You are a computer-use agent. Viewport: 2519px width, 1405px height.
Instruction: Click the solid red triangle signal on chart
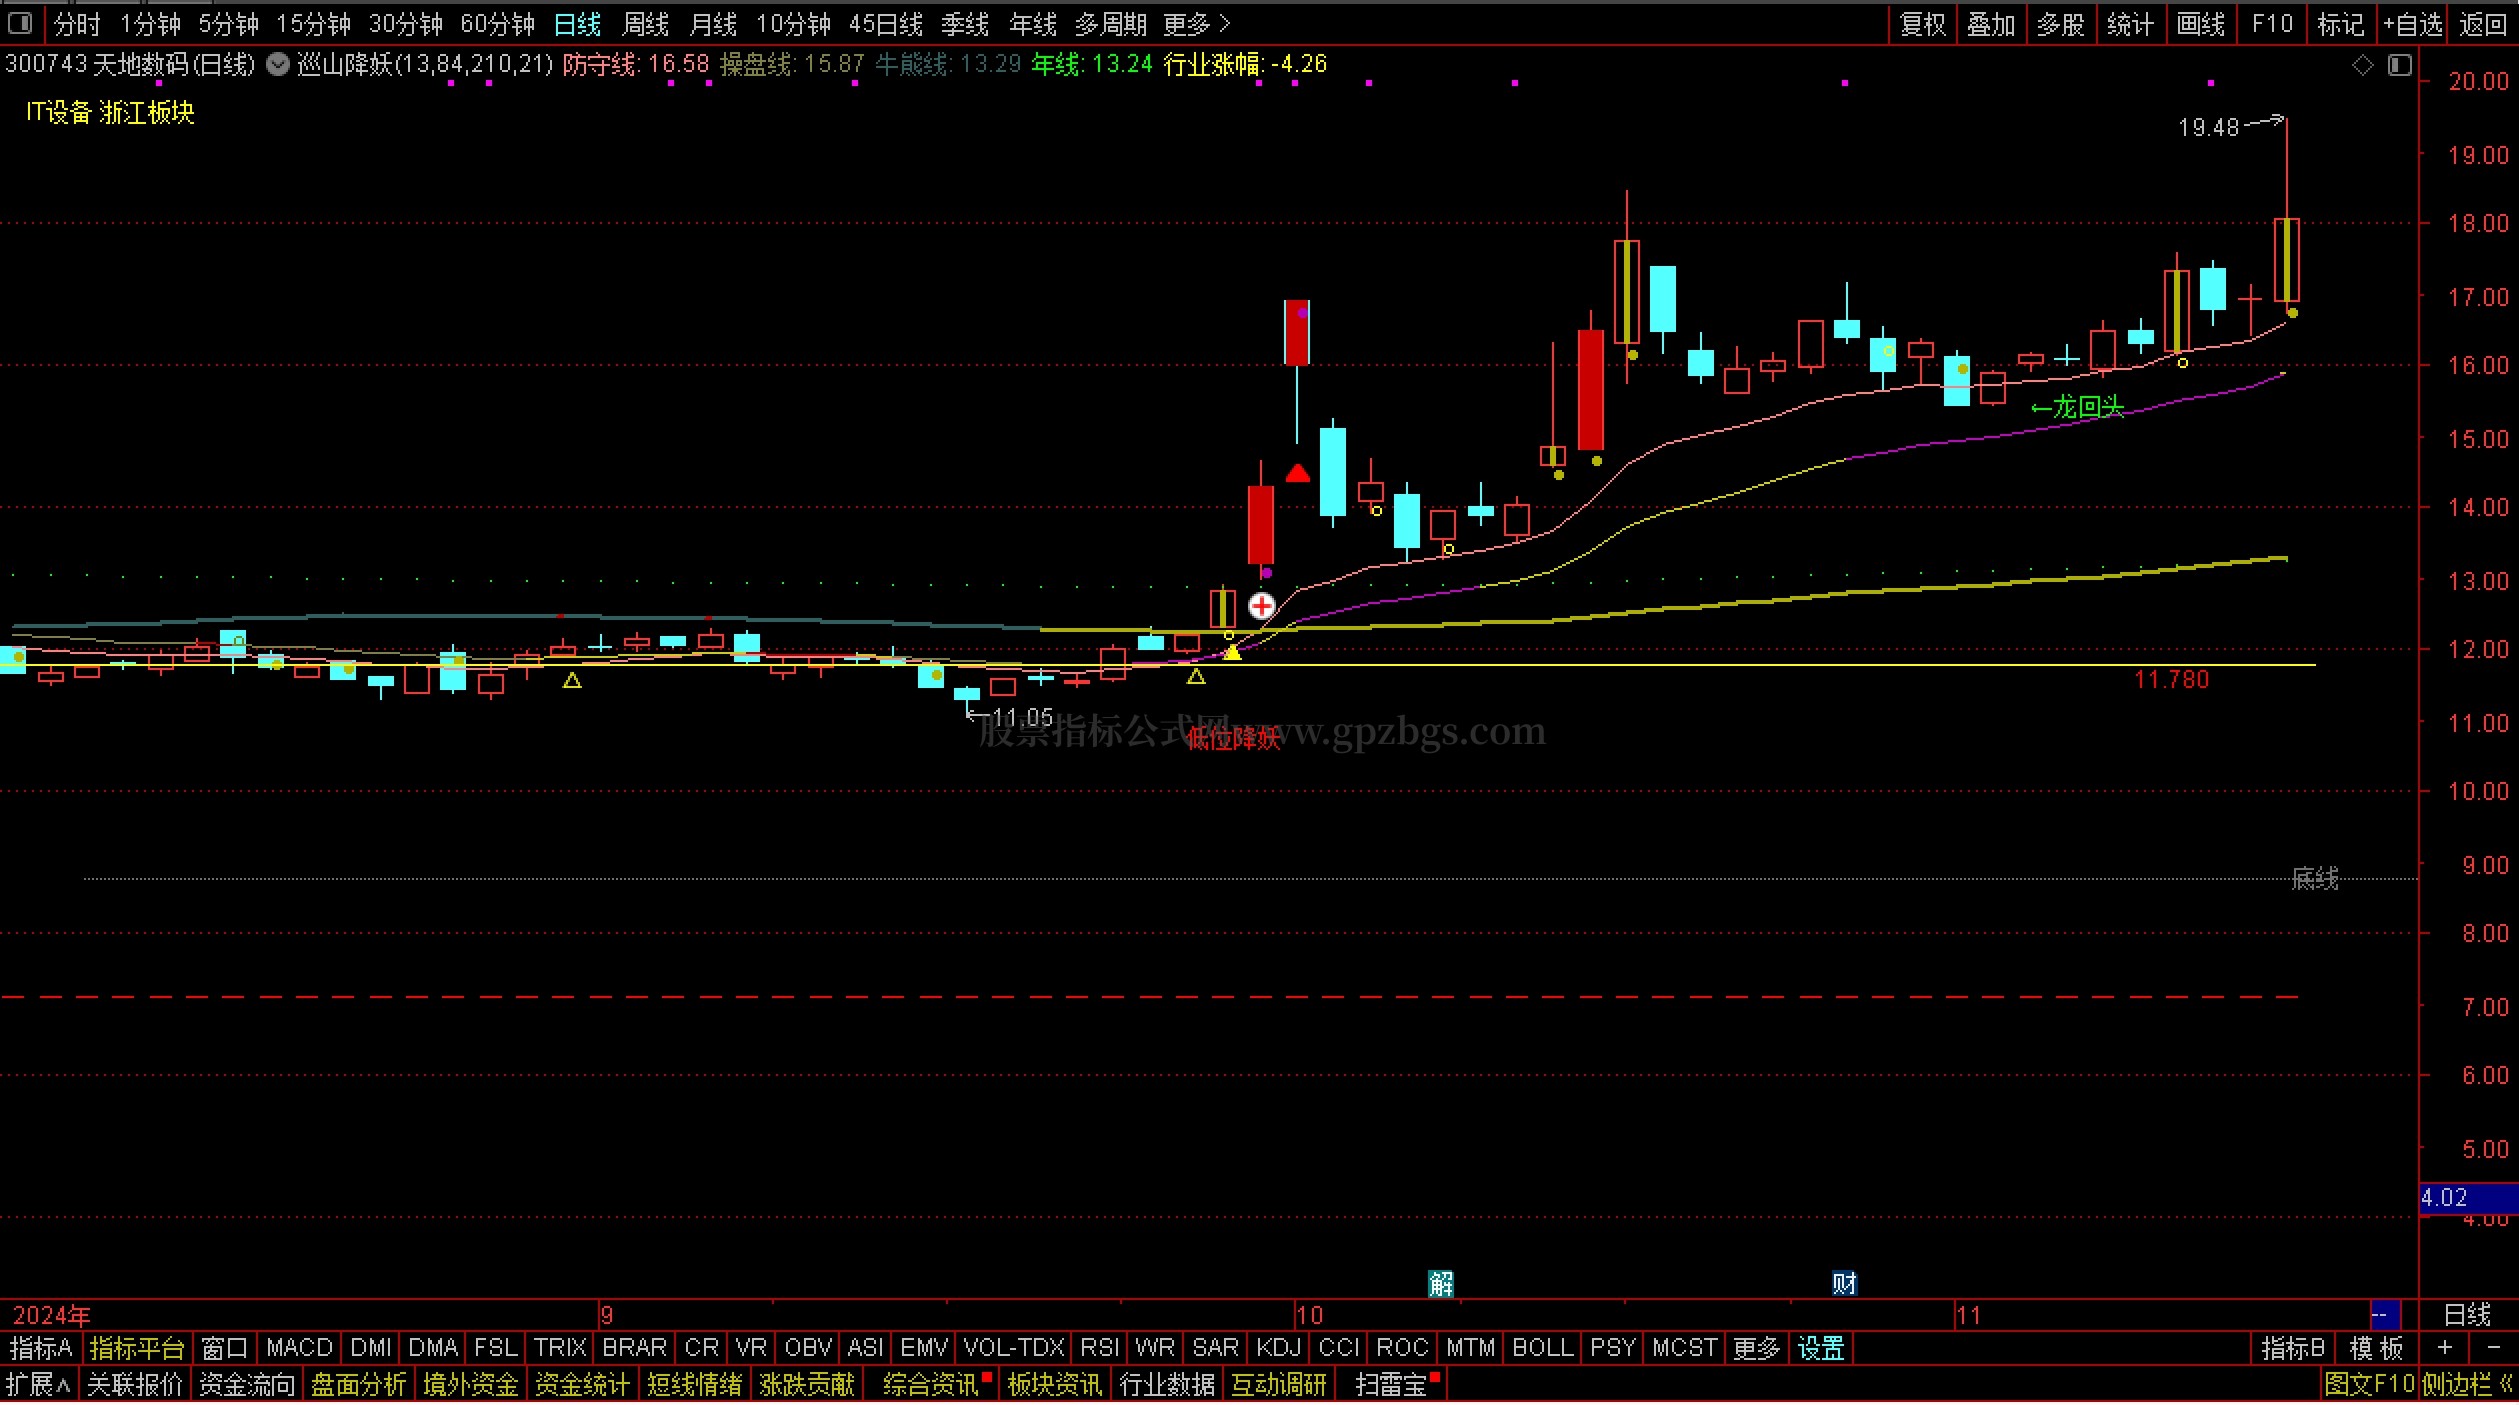coord(1298,473)
